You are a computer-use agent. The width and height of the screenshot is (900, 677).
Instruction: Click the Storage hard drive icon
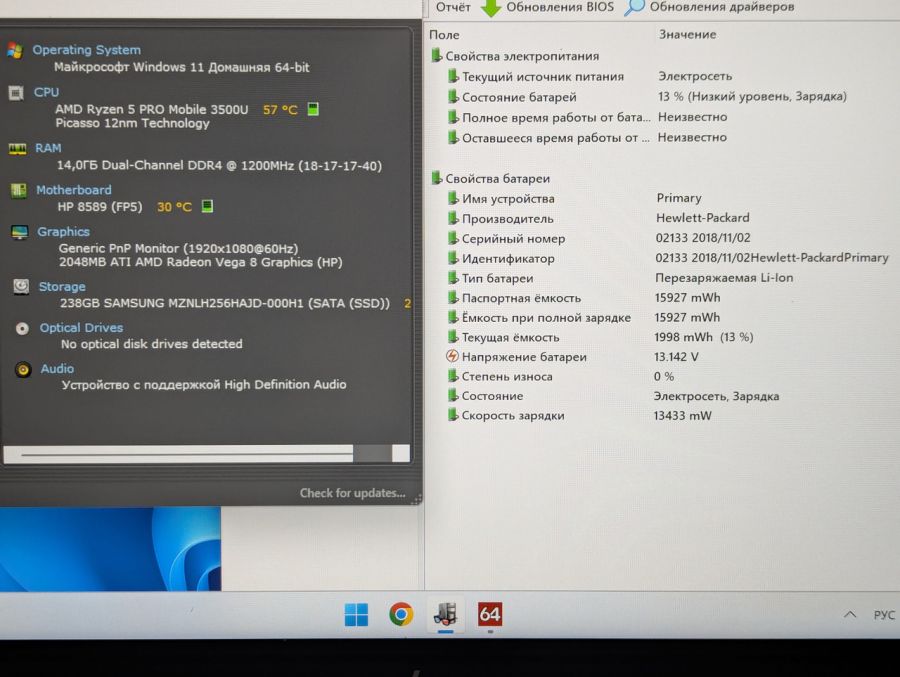pos(21,286)
